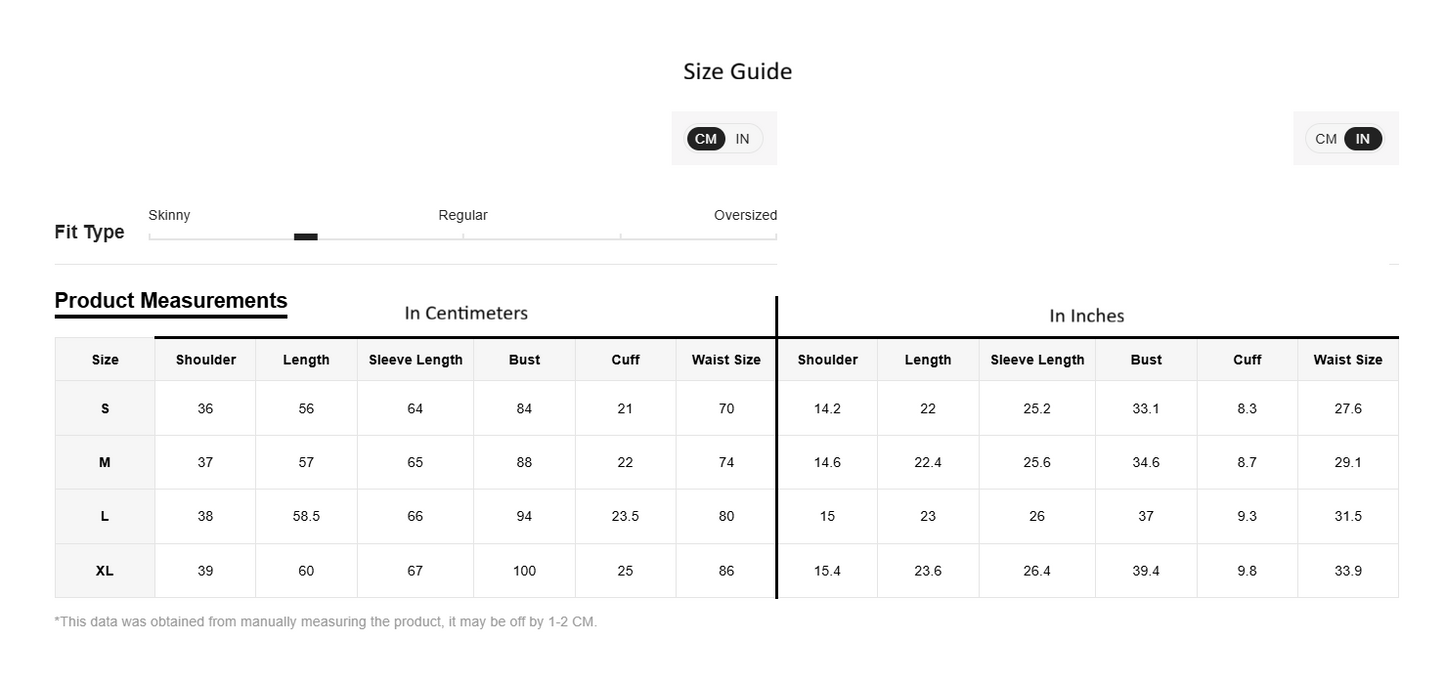
Task: Select IN in the right unit toggle
Action: click(x=1363, y=139)
